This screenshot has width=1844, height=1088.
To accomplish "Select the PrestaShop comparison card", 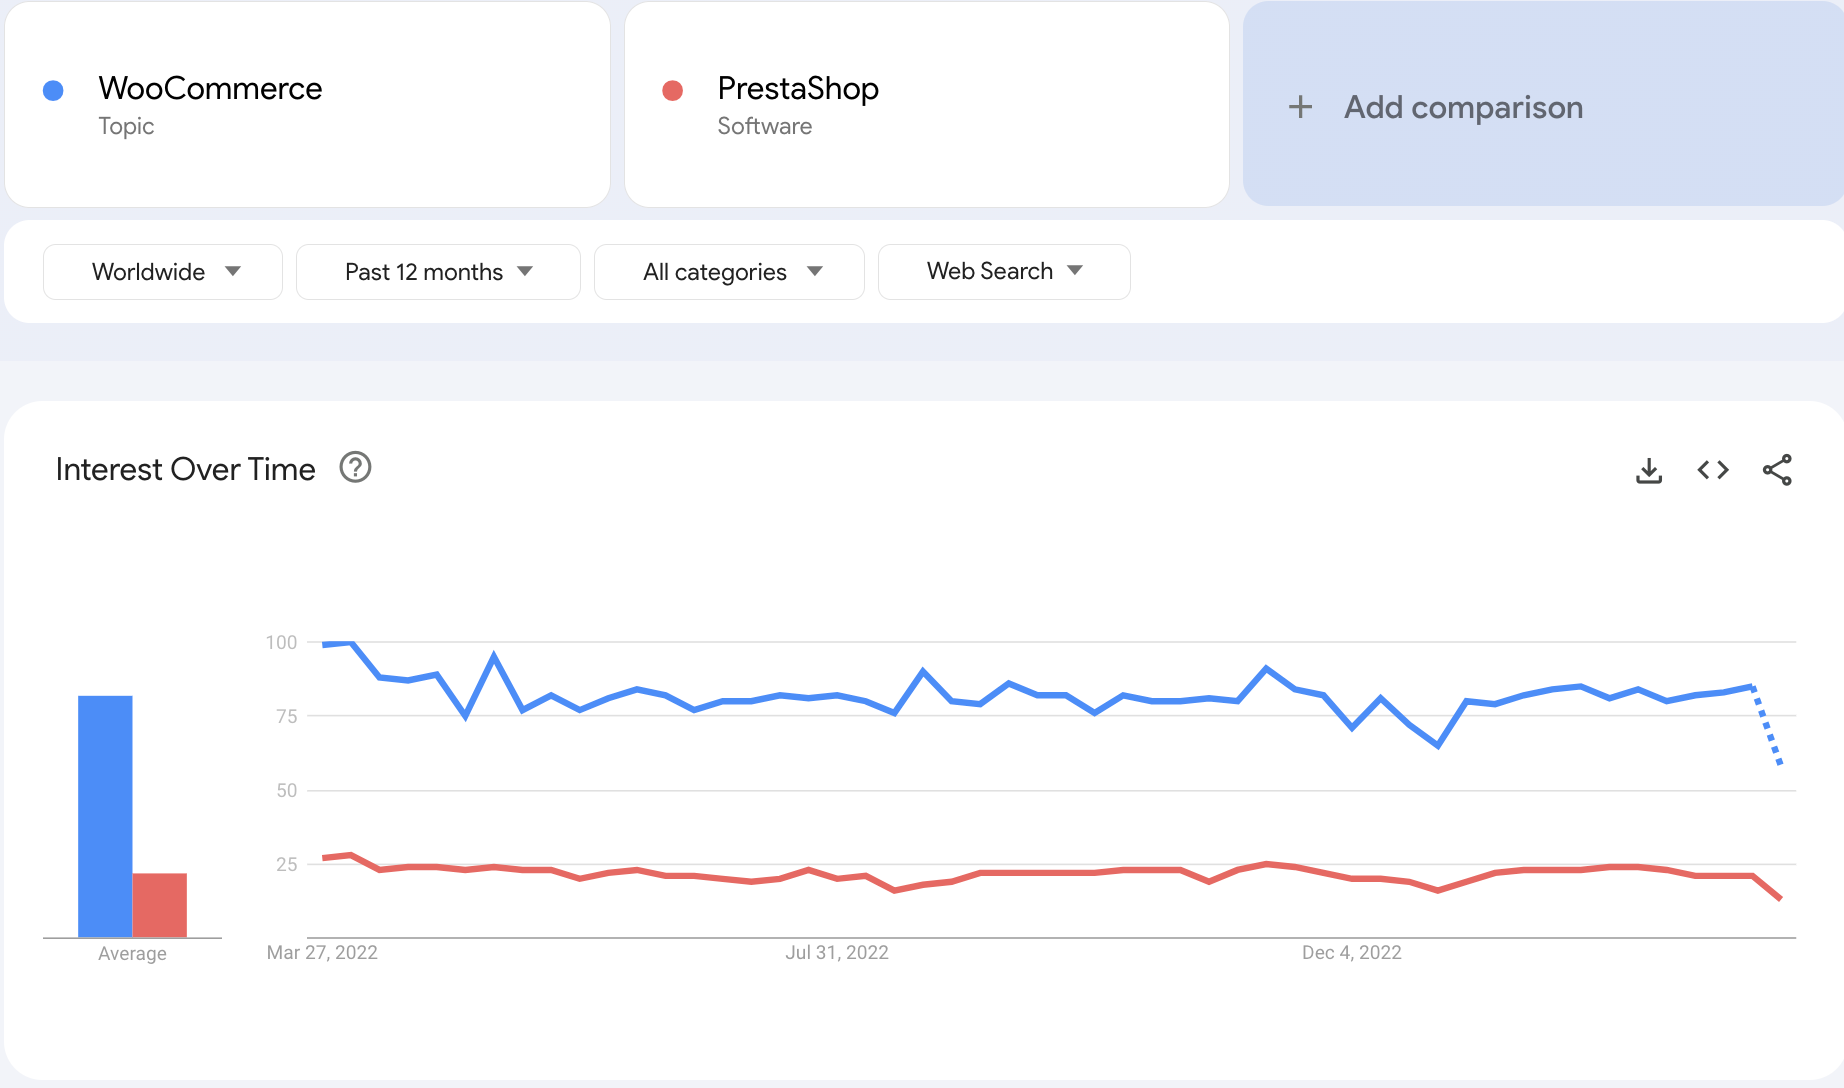I will coord(926,104).
